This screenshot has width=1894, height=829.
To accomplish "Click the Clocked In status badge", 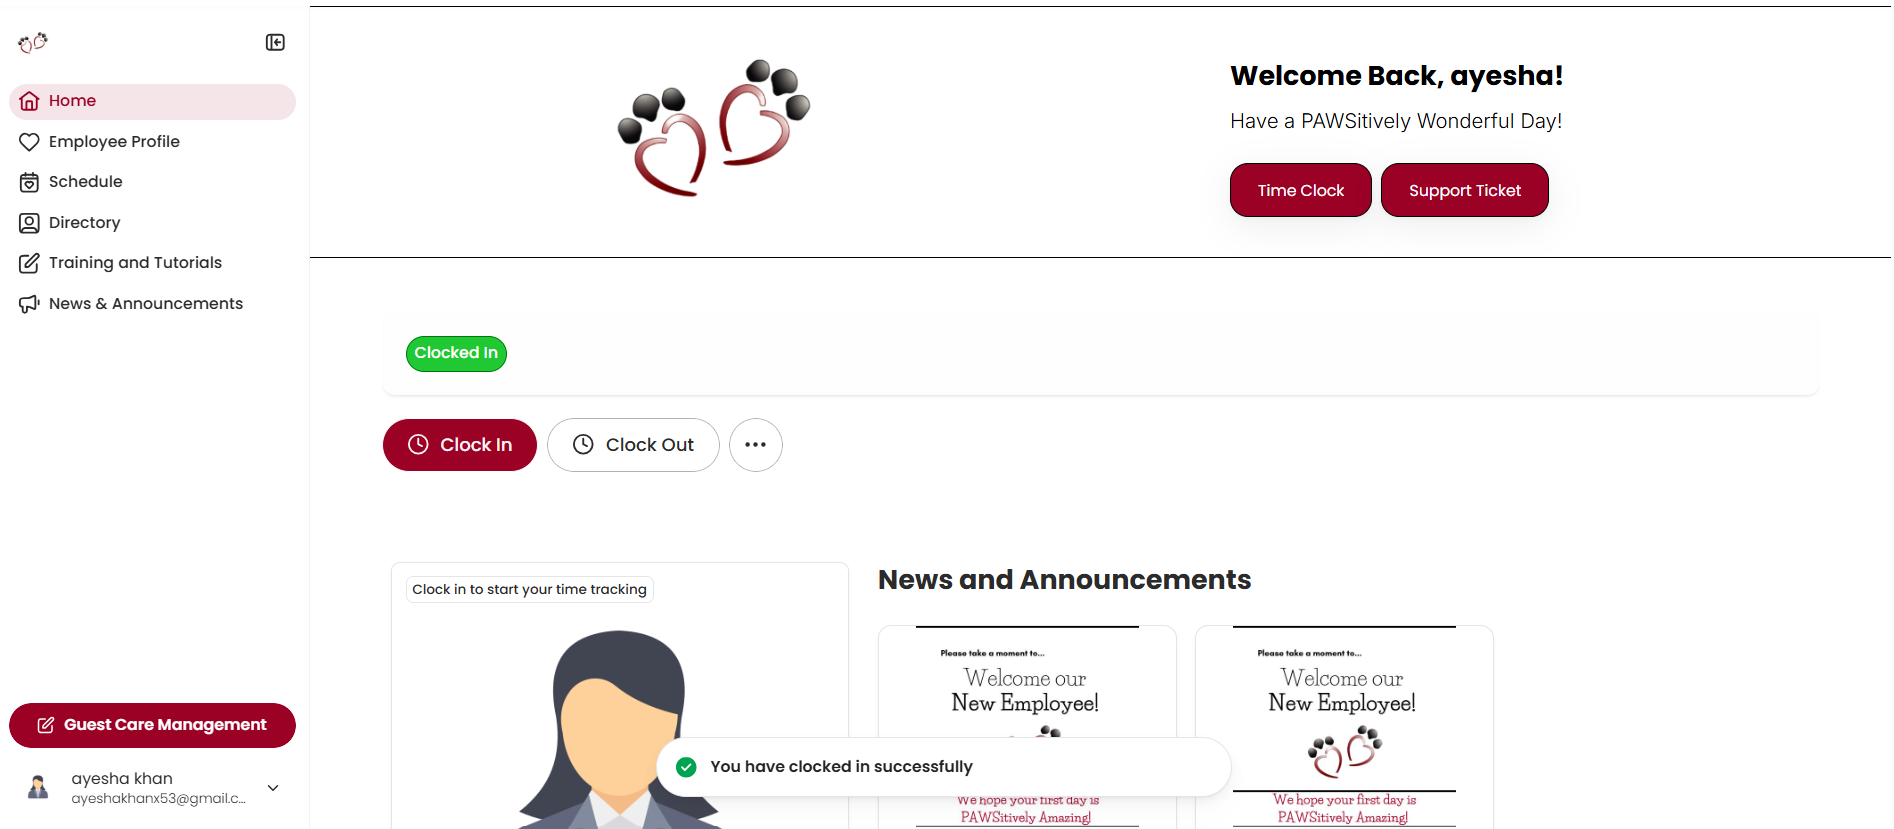I will pyautogui.click(x=456, y=353).
